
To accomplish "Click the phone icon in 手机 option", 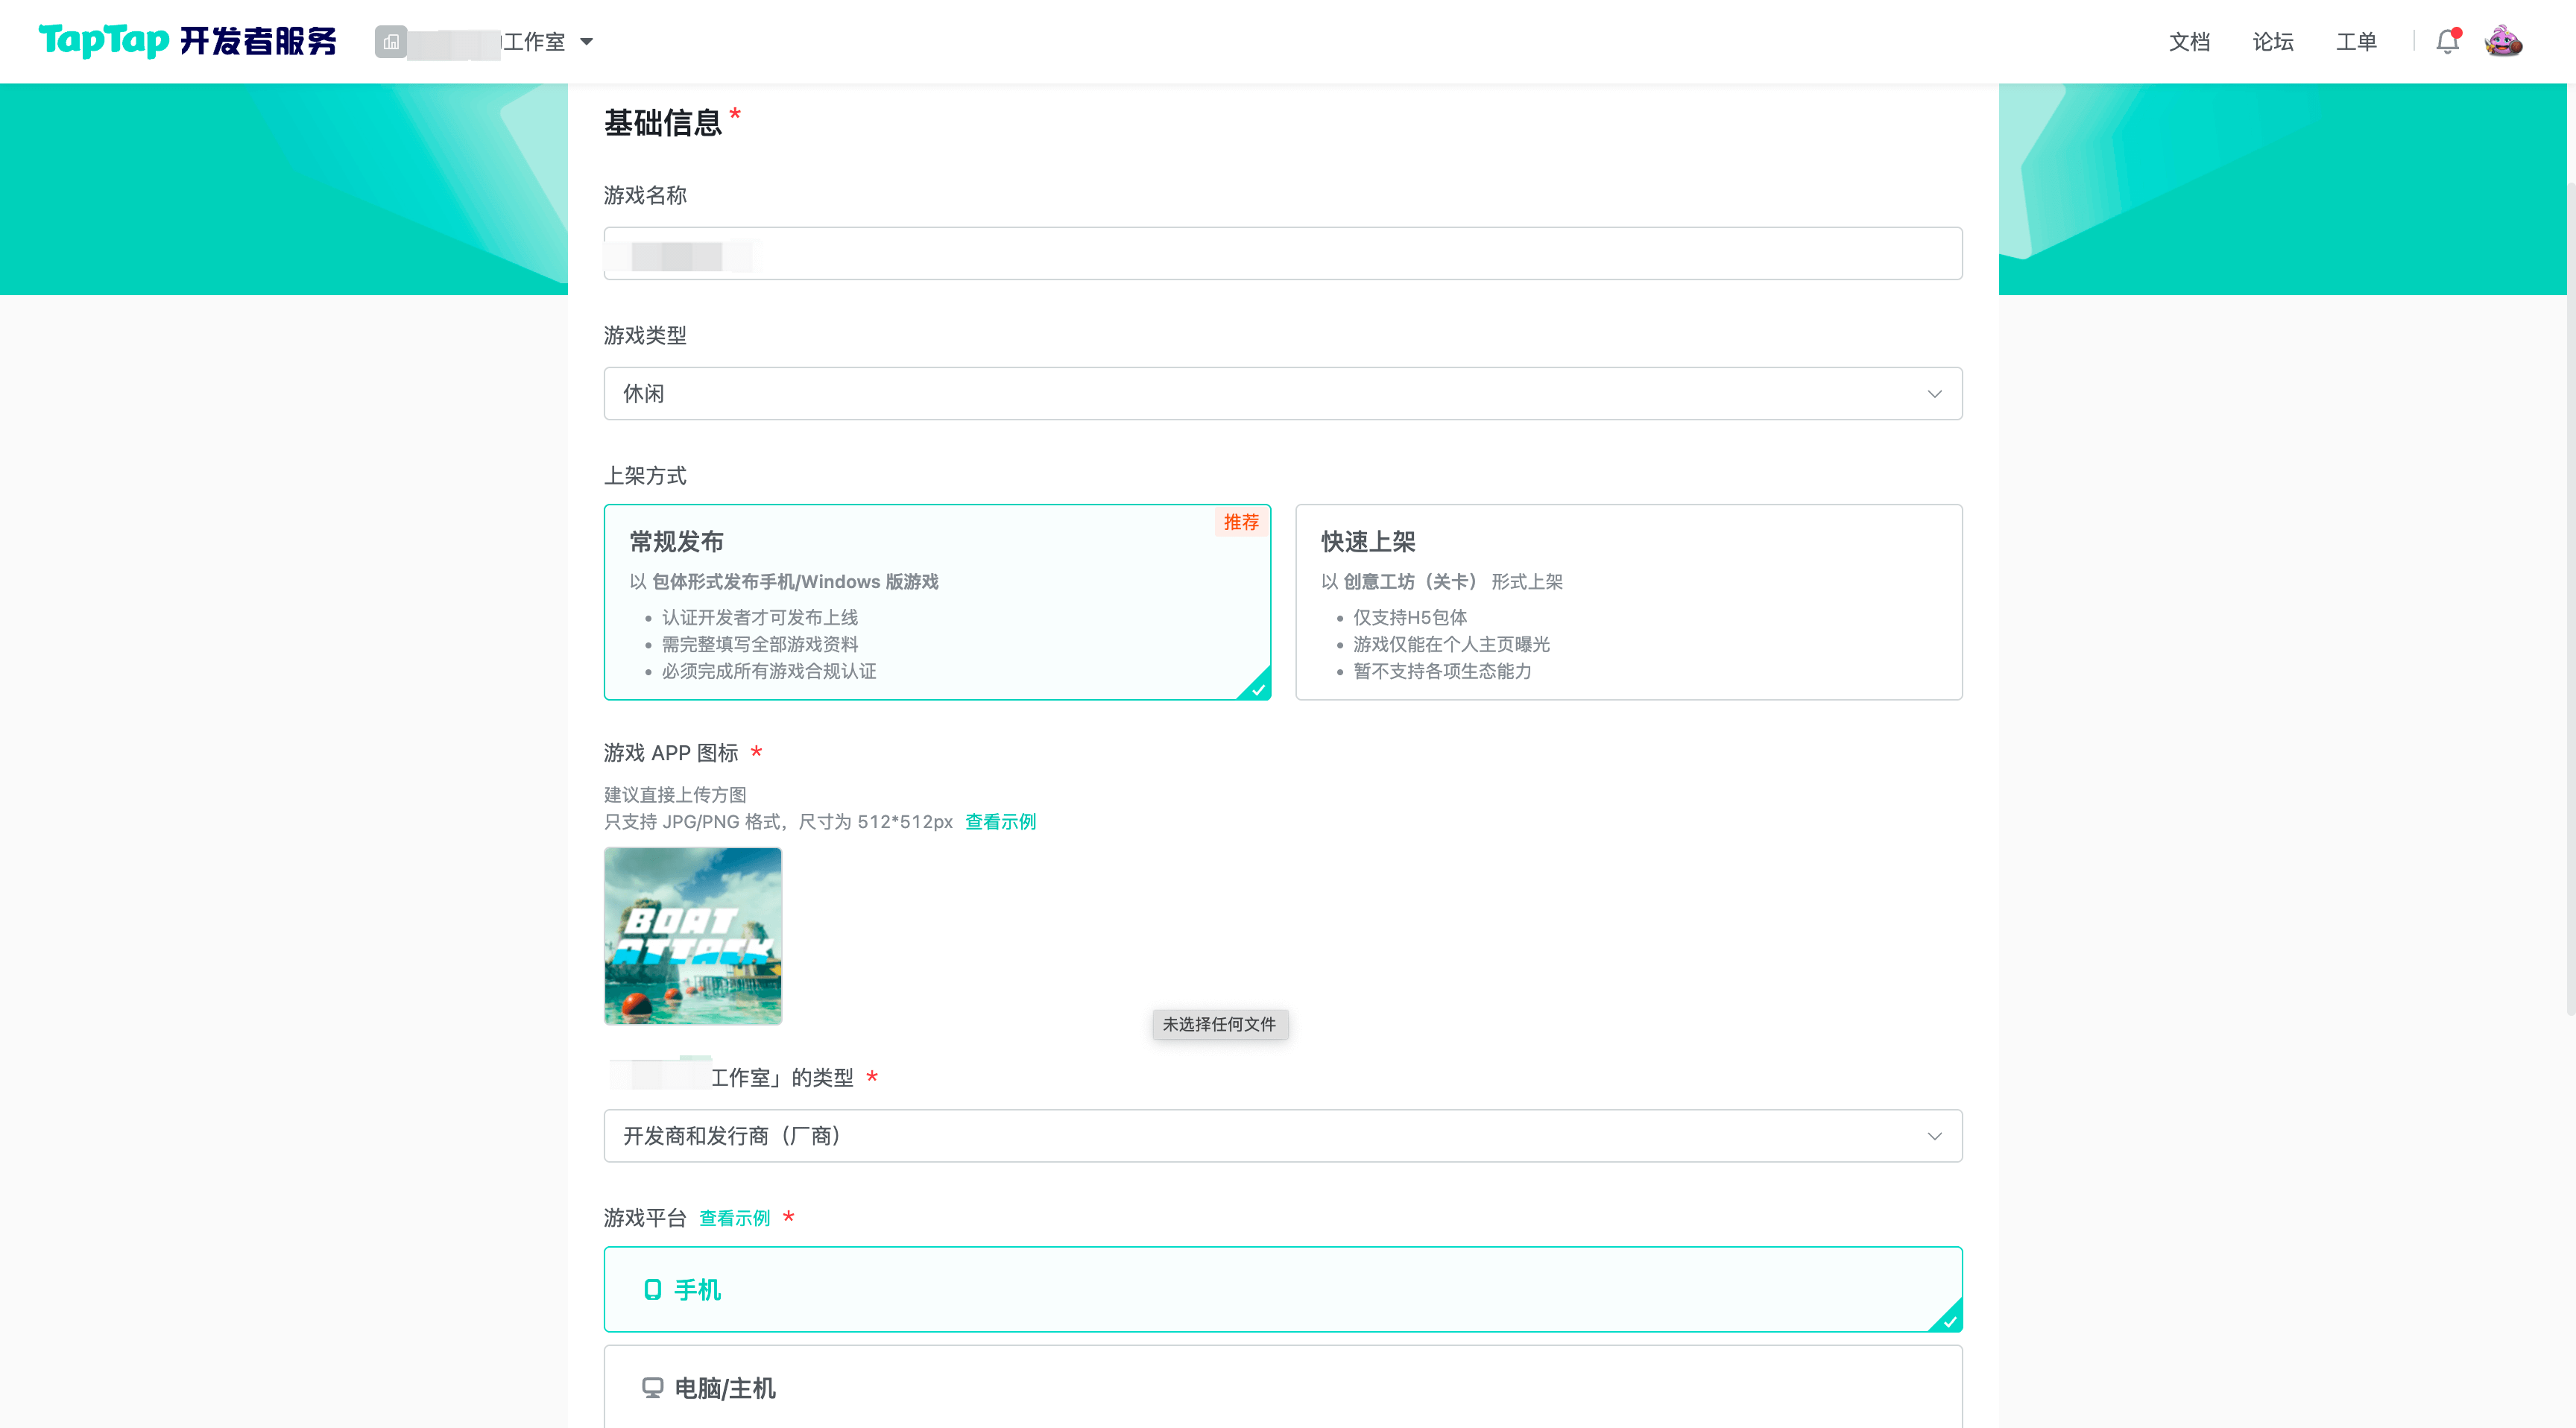I will [x=652, y=1290].
